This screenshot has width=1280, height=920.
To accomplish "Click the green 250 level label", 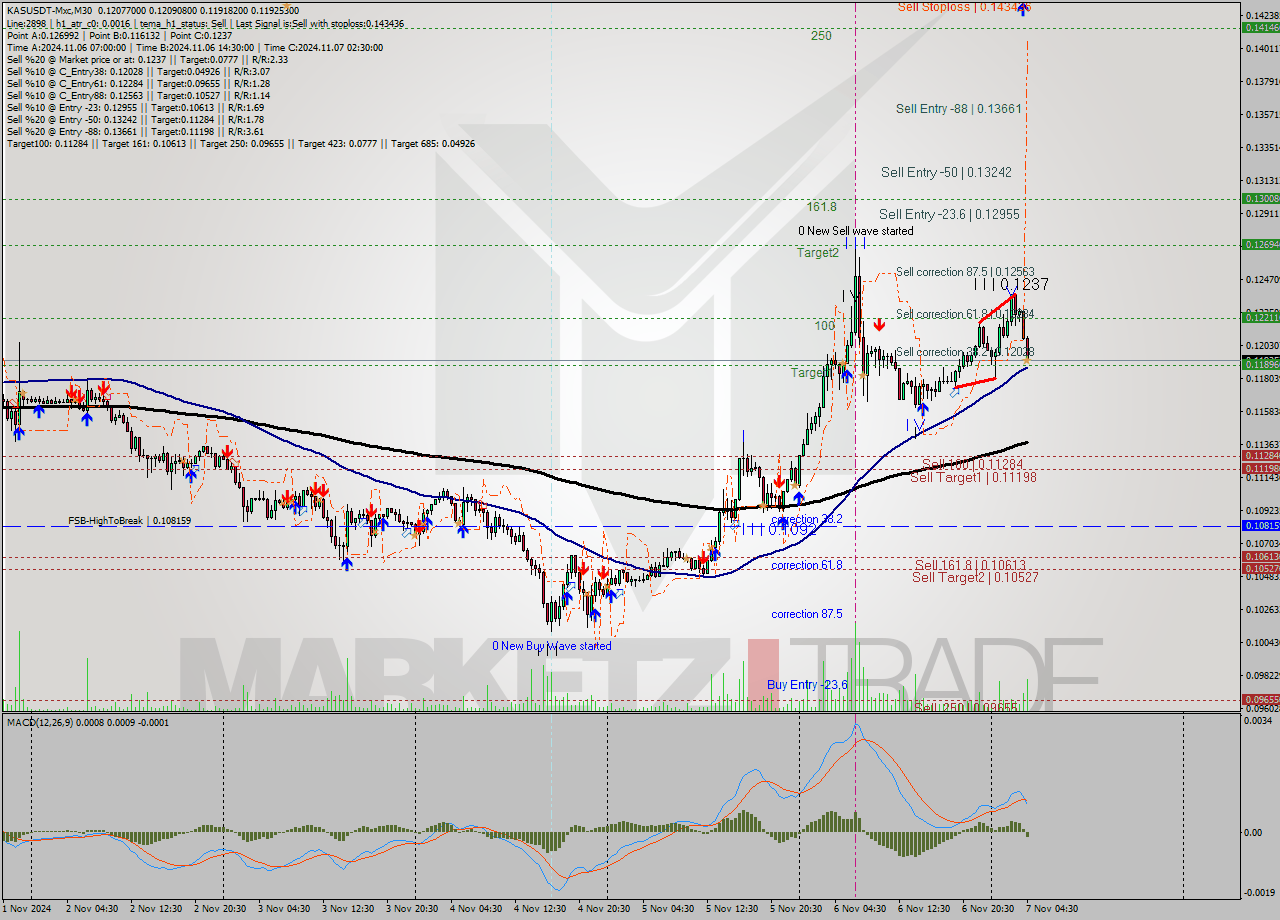I will [x=821, y=36].
